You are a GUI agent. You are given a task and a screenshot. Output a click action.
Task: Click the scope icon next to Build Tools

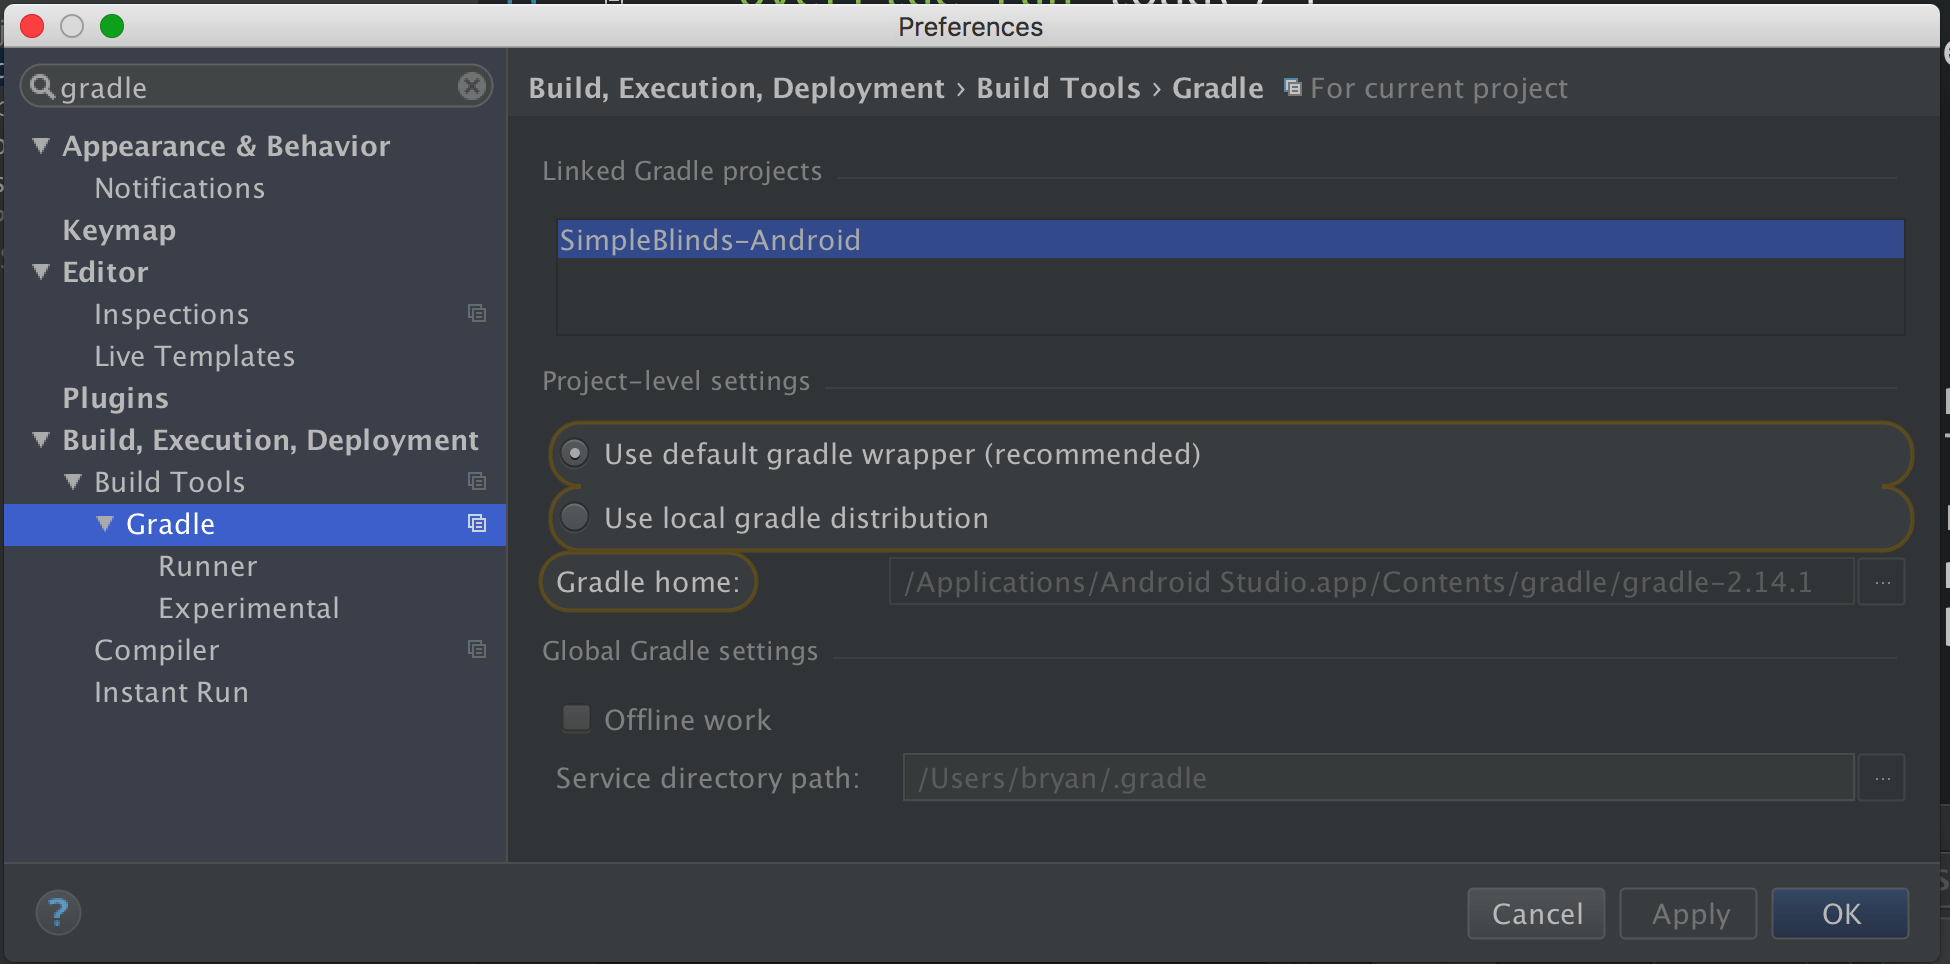tap(477, 481)
